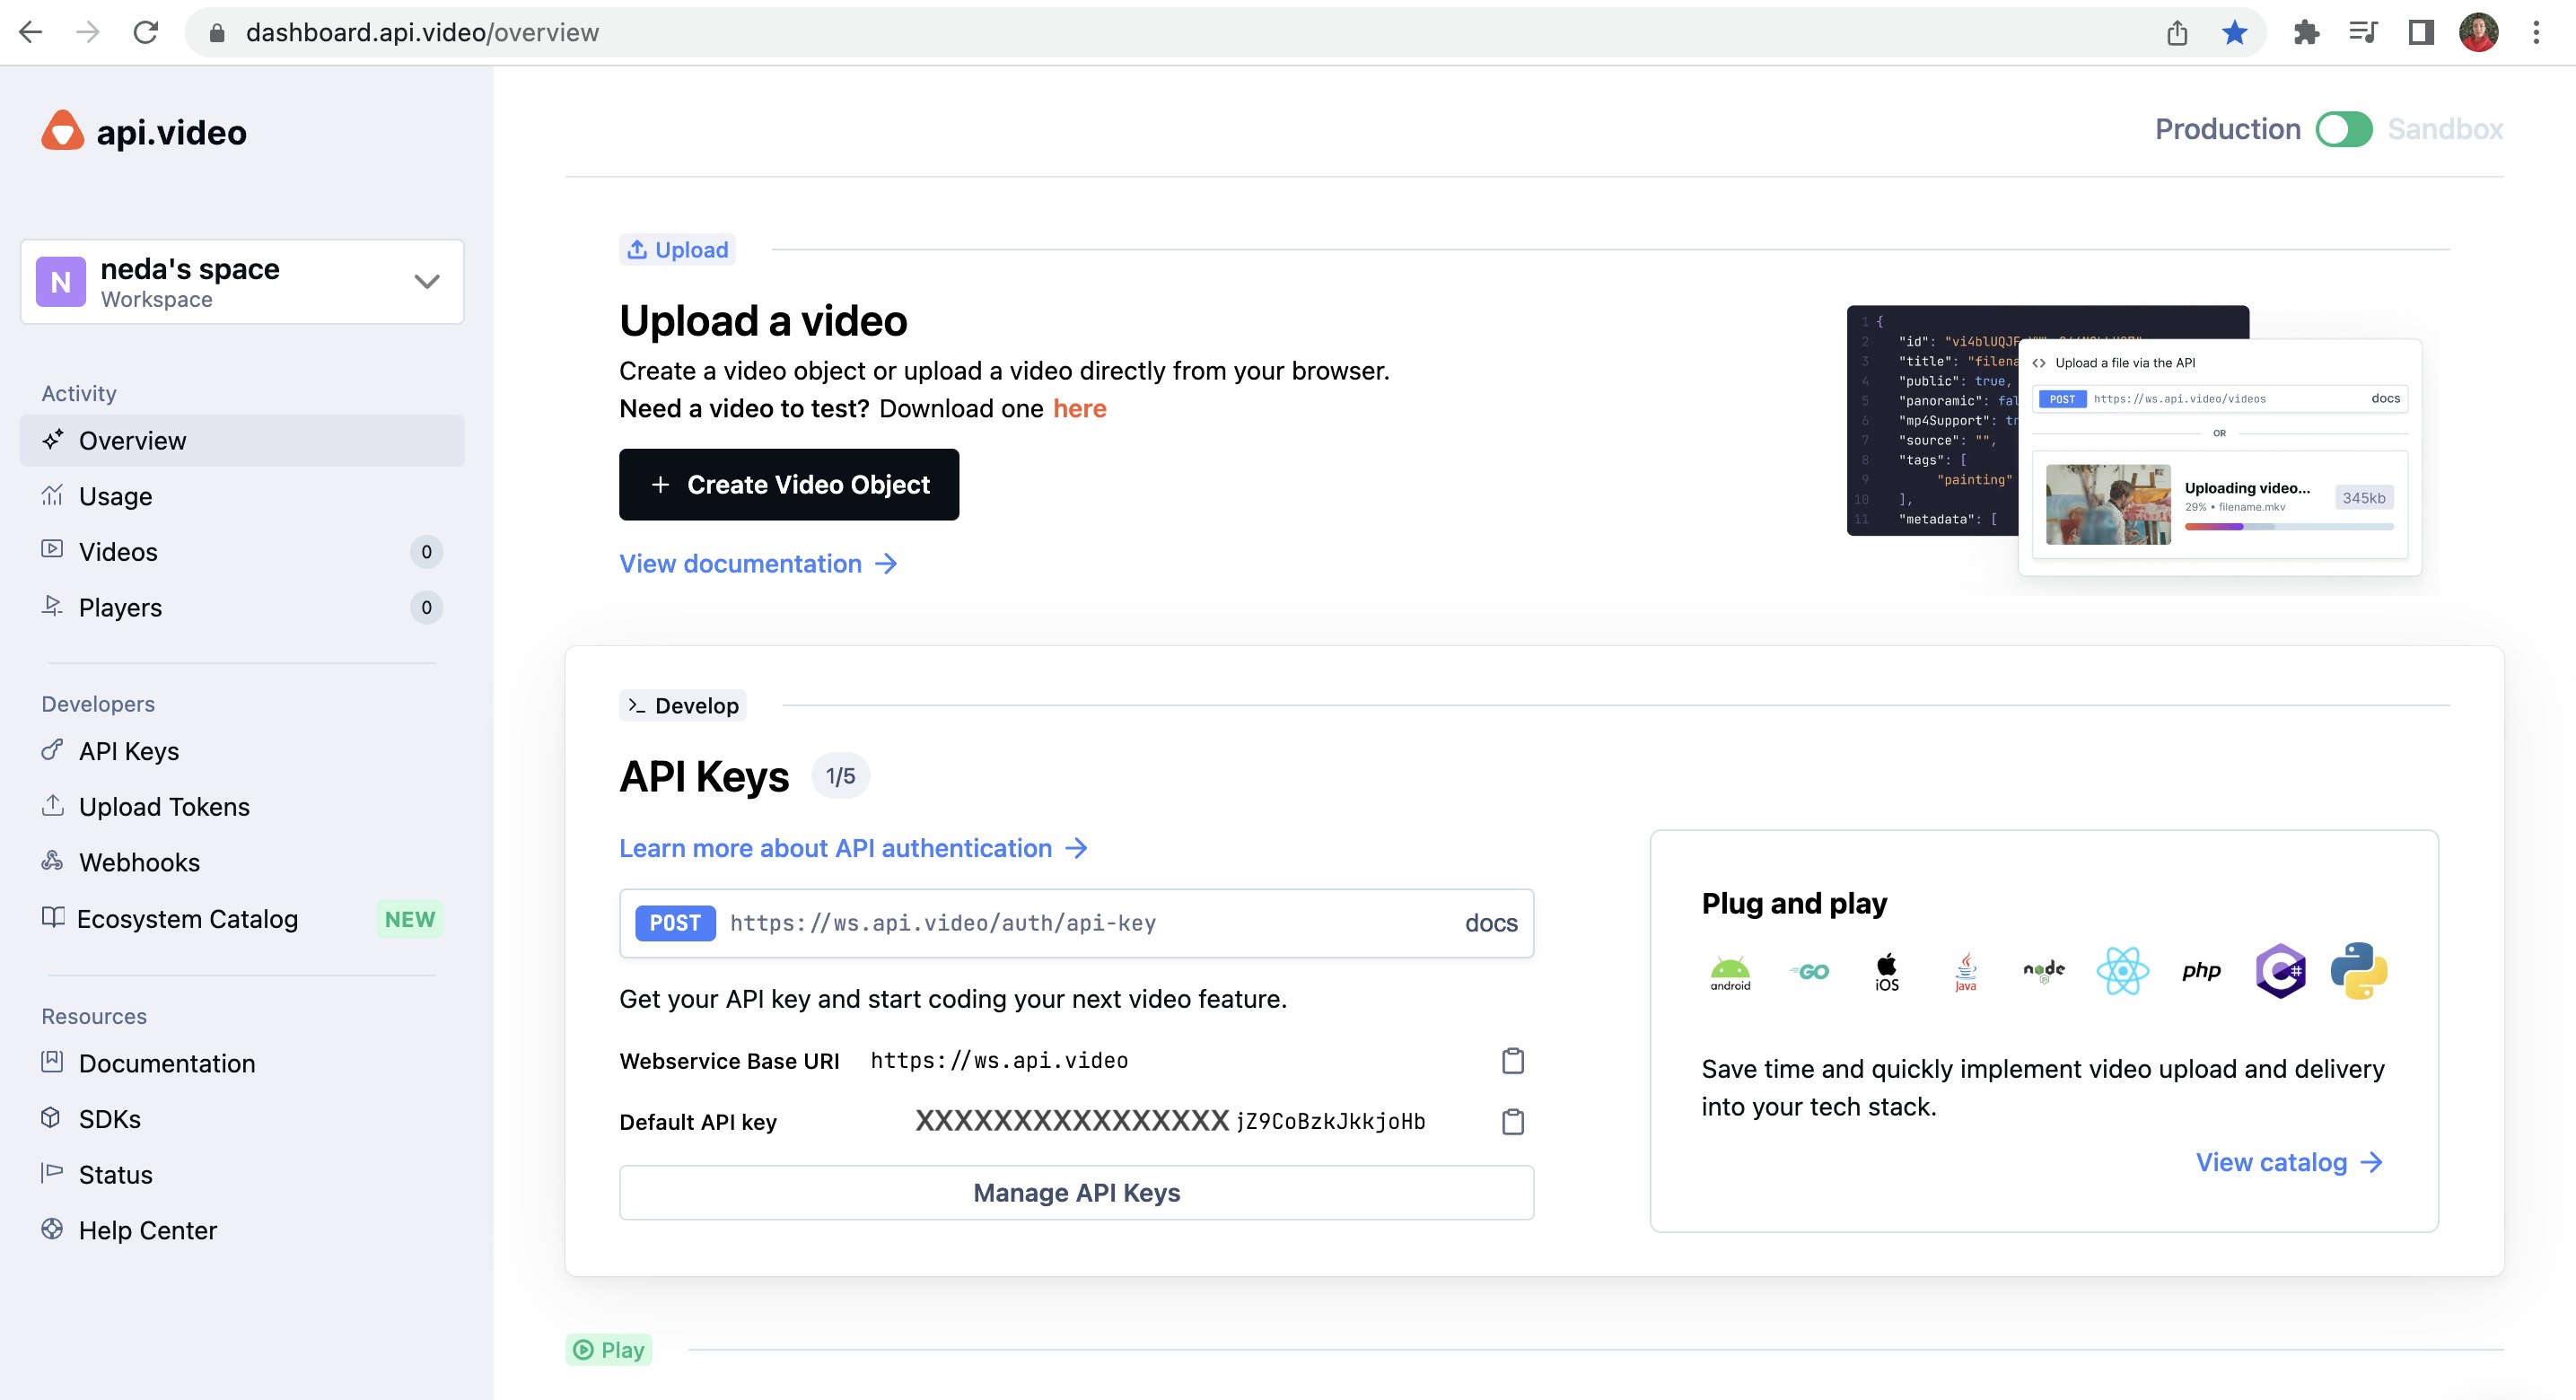This screenshot has height=1400, width=2576.
Task: Copy the Default API key
Action: coord(1513,1121)
